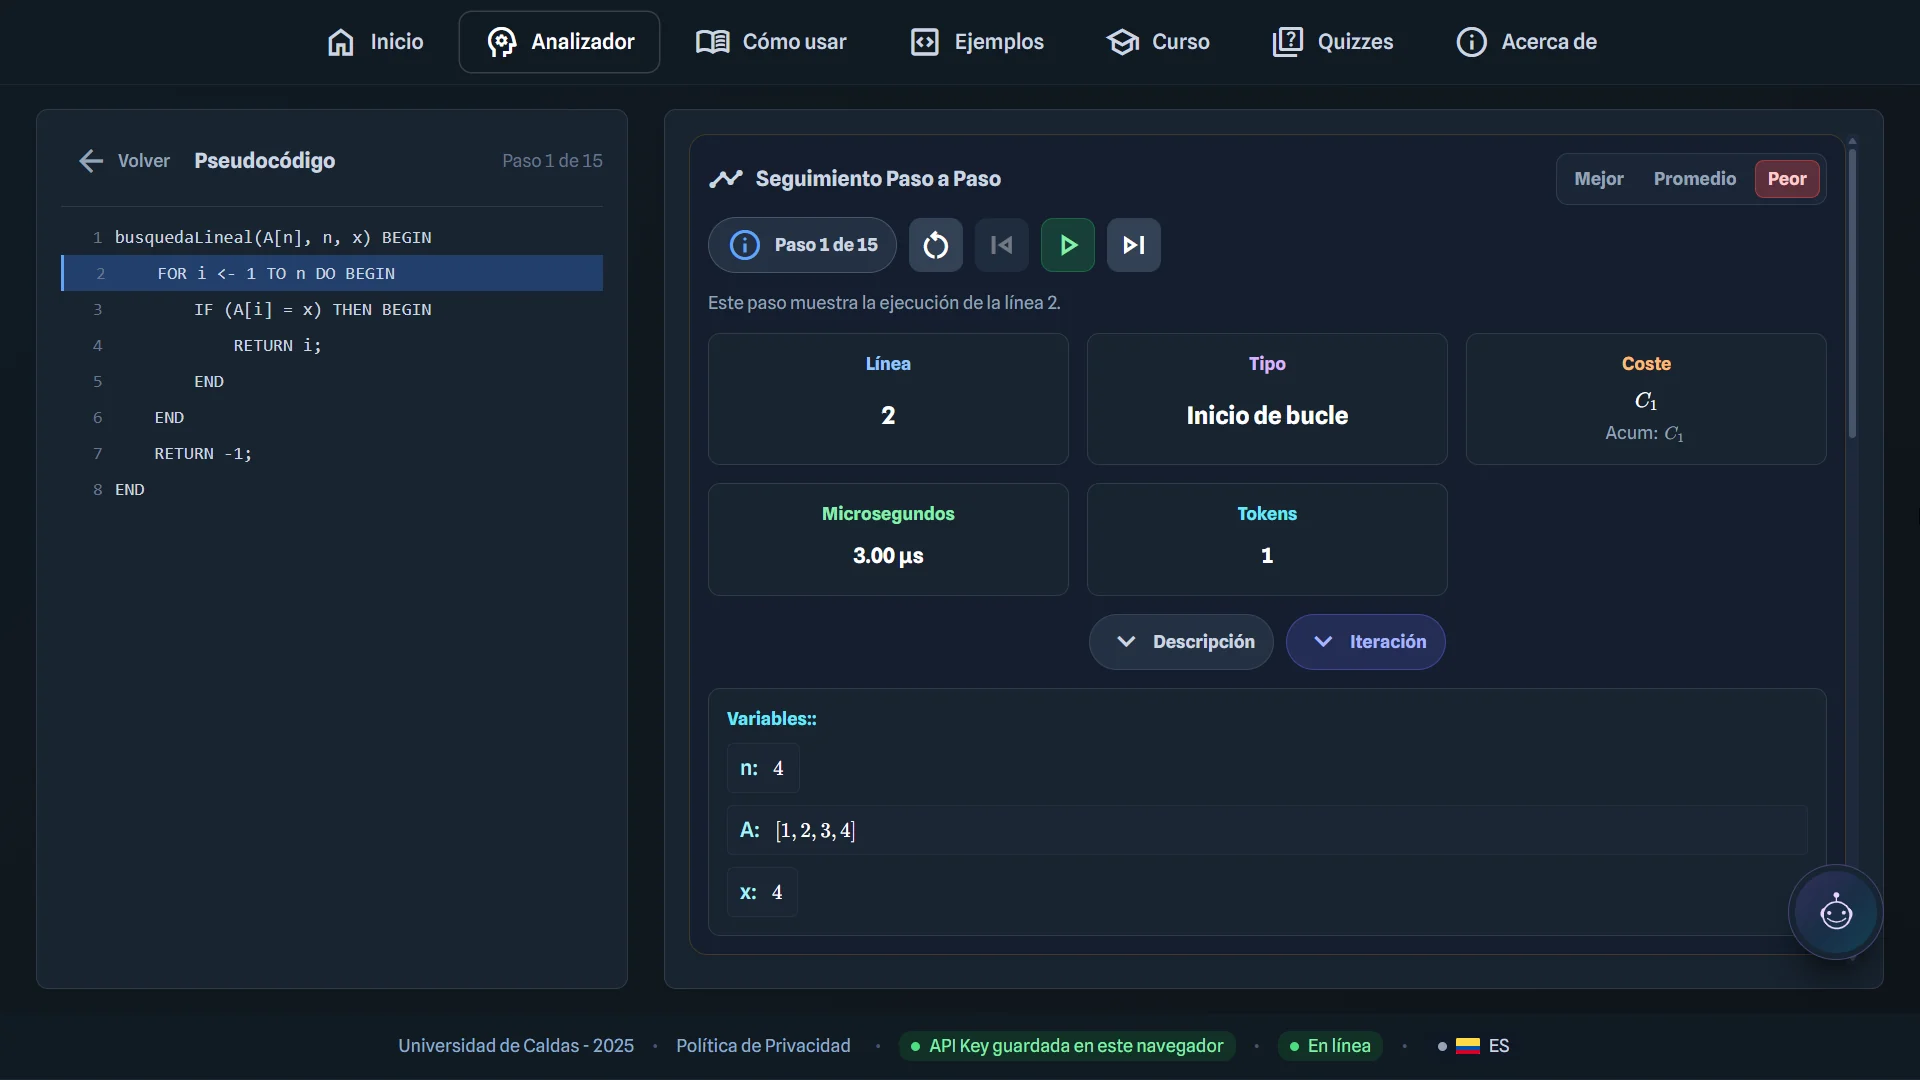Click the busquedaLineal function header line
The height and width of the screenshot is (1080, 1920).
332,237
